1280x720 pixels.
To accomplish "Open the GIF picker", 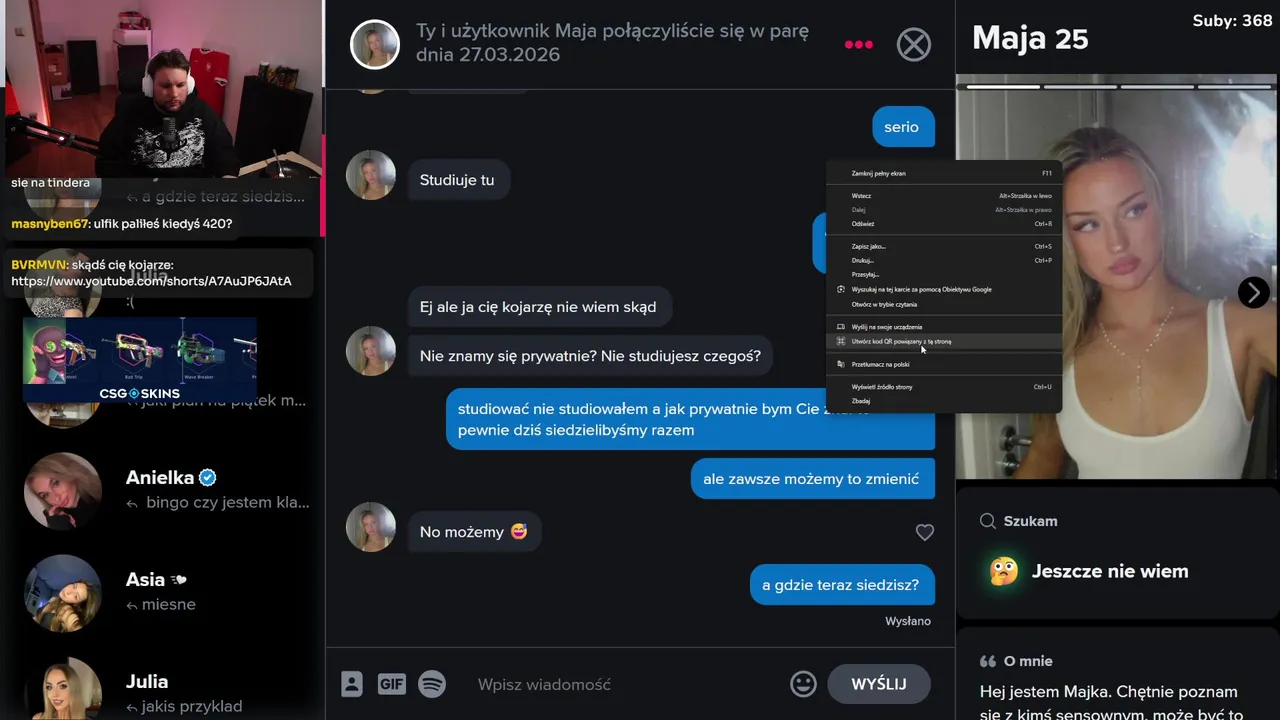I will pyautogui.click(x=391, y=684).
